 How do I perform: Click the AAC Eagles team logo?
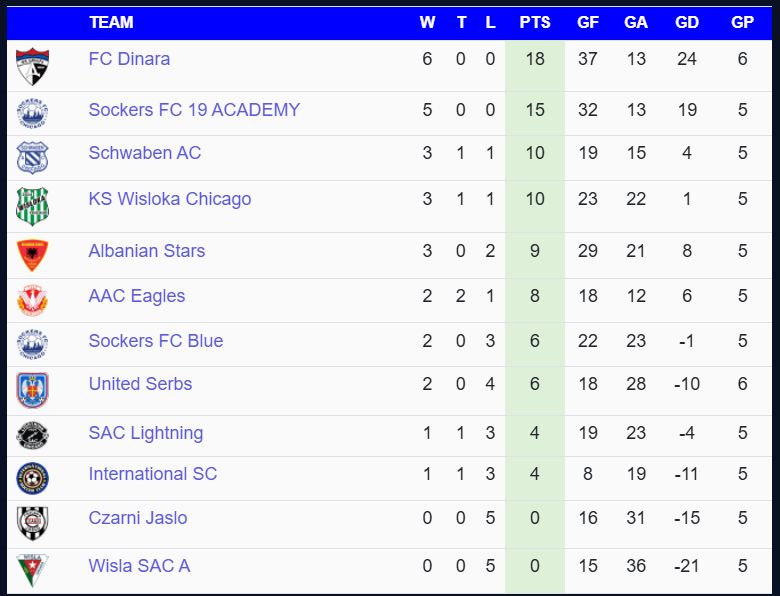pyautogui.click(x=32, y=300)
